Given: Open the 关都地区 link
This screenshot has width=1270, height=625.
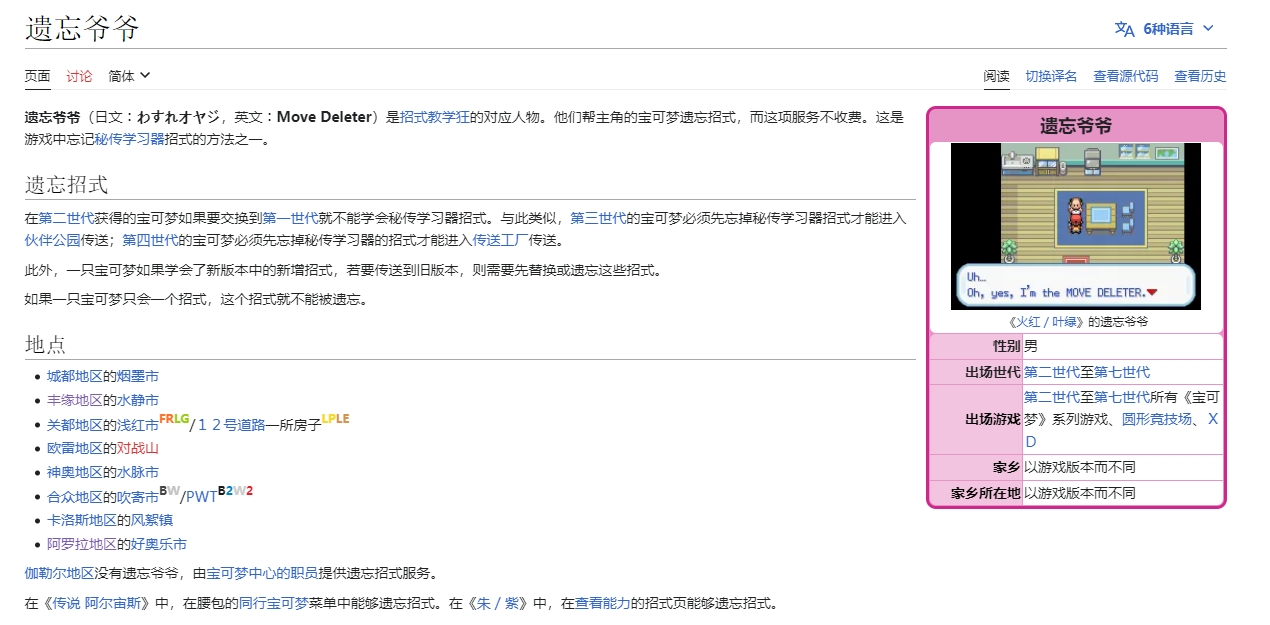Looking at the screenshot, I should [x=75, y=425].
